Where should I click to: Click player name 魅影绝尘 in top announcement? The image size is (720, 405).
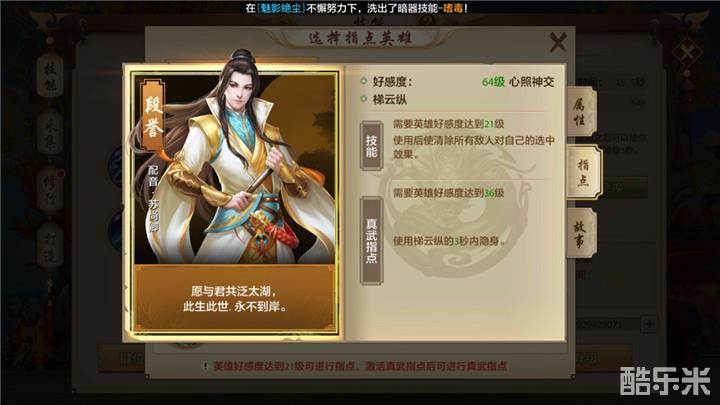(281, 8)
